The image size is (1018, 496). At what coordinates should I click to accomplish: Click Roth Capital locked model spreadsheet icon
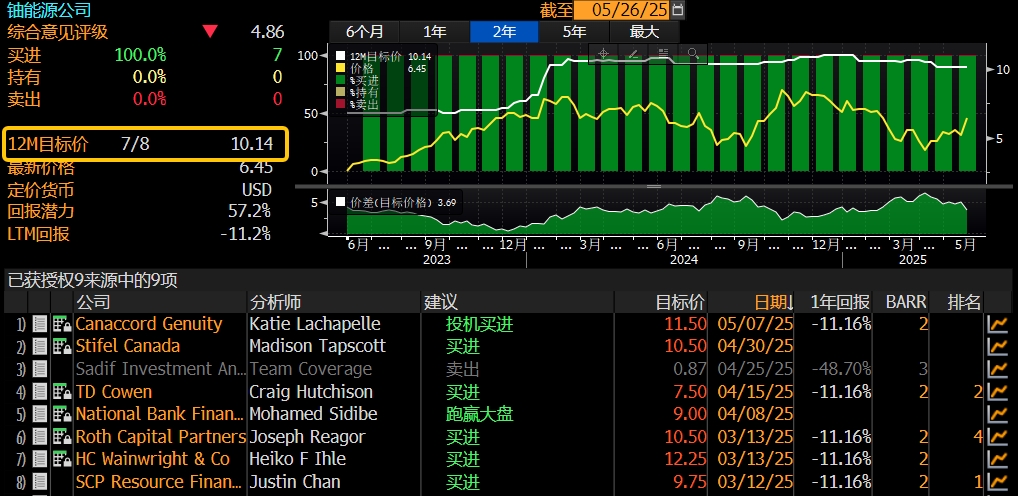coord(62,437)
